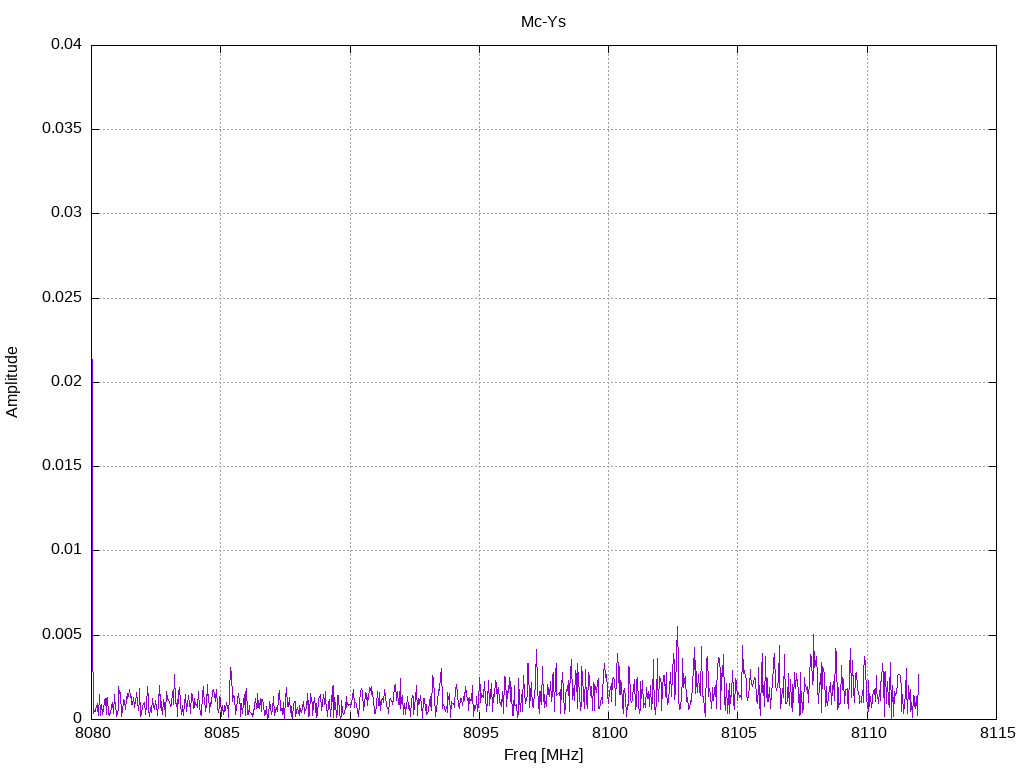Screen dimensions: 1024x768
Task: Click the 8080 x-axis tick label
Action: coord(92,734)
